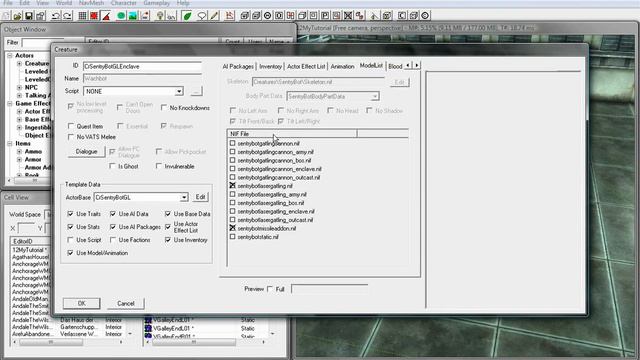Click the creature ID input field

142,67
